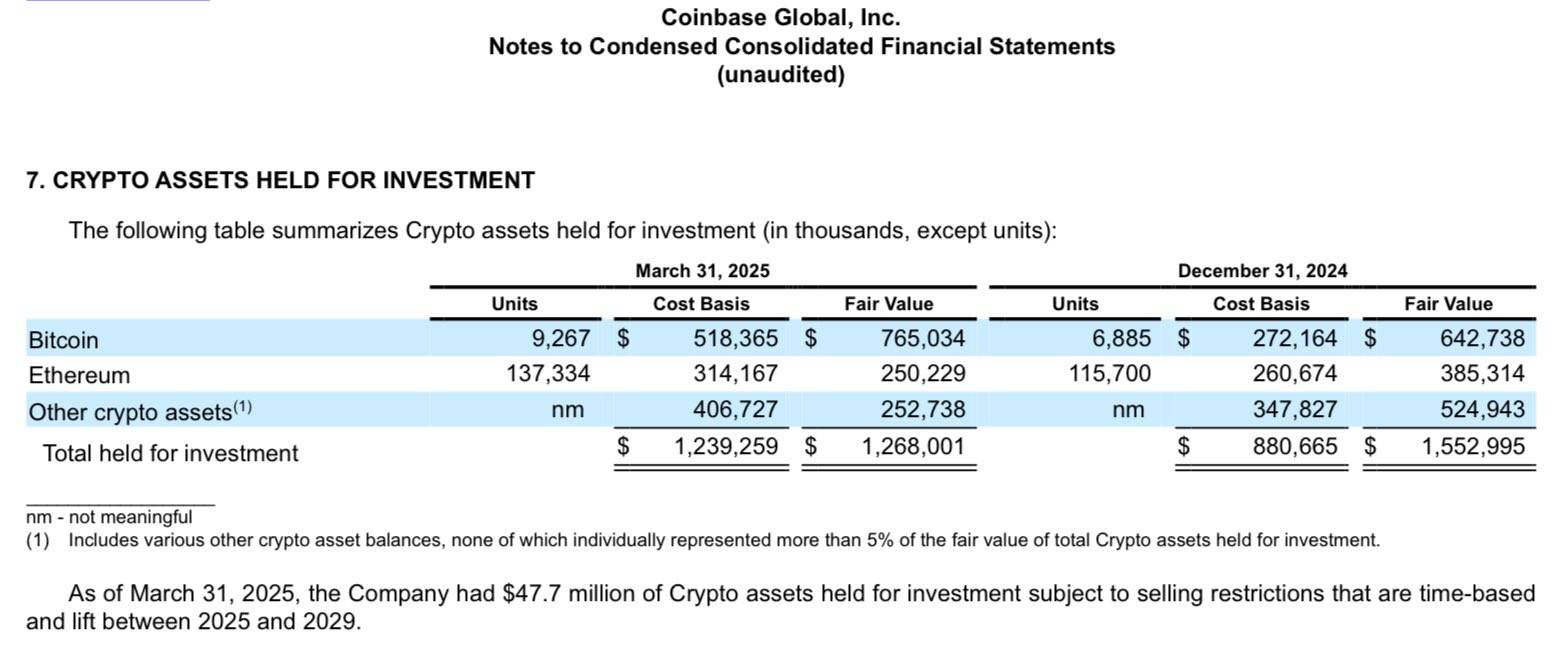This screenshot has height=648, width=1552.
Task: Click December Bitcoin units 6,885
Action: [1121, 339]
